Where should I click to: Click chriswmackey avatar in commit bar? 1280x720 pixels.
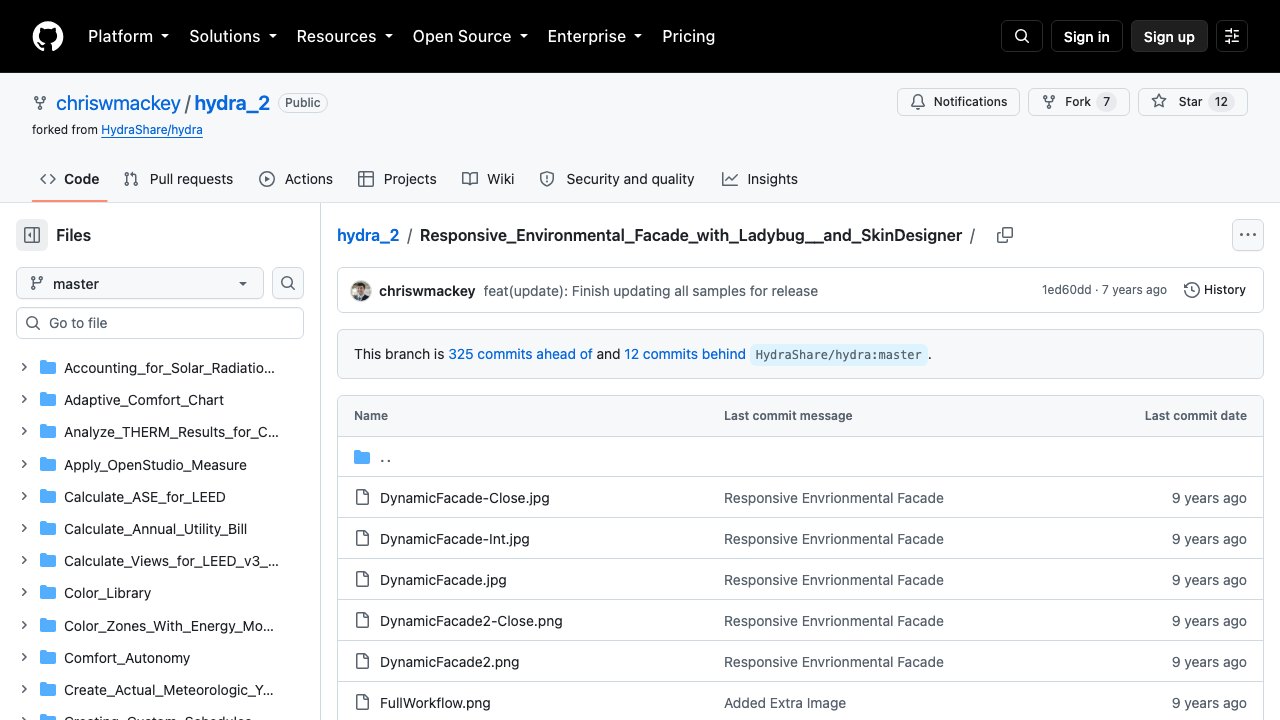(361, 291)
